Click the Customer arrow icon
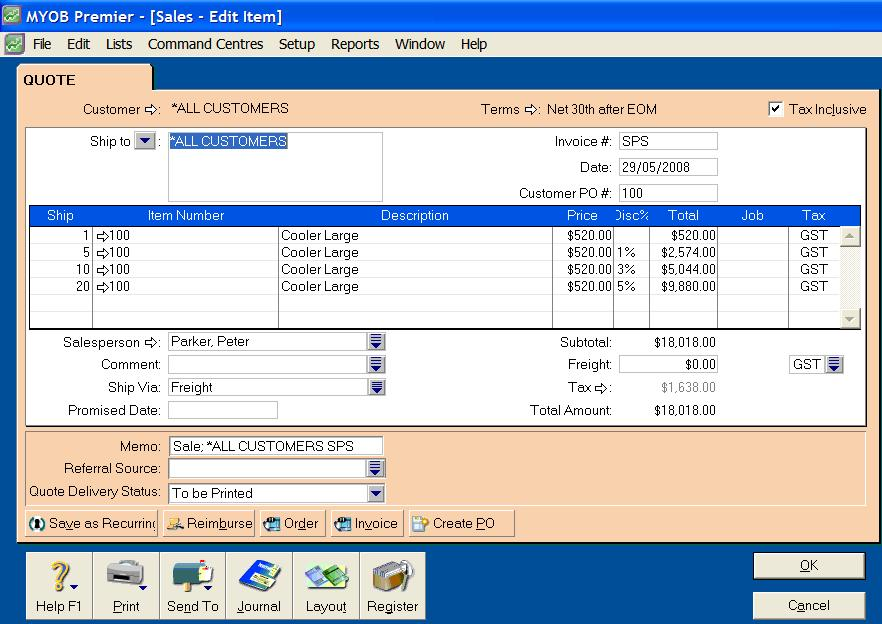Screen dimensions: 882x624 151,110
